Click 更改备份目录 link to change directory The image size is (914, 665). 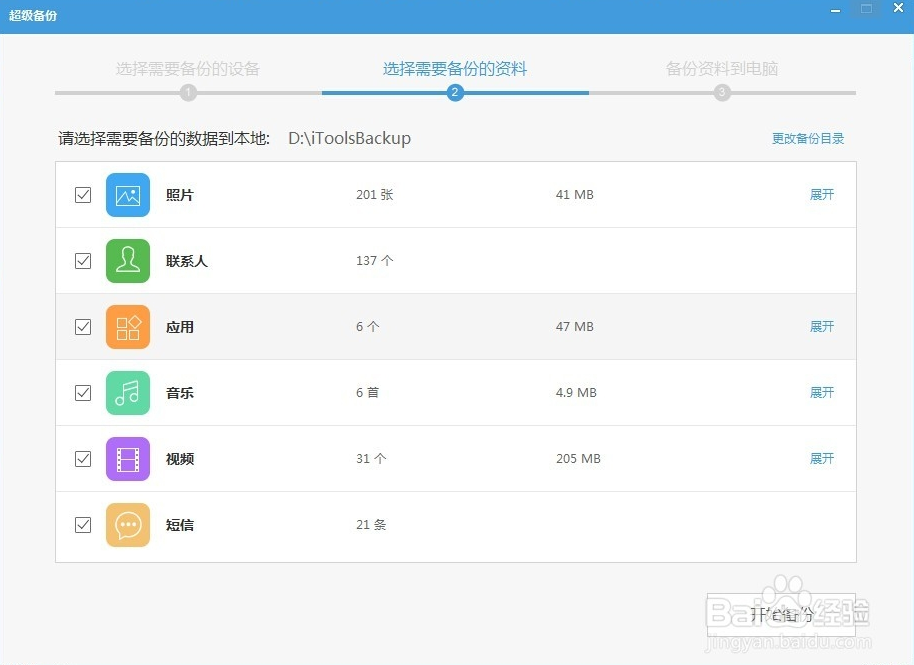click(807, 139)
